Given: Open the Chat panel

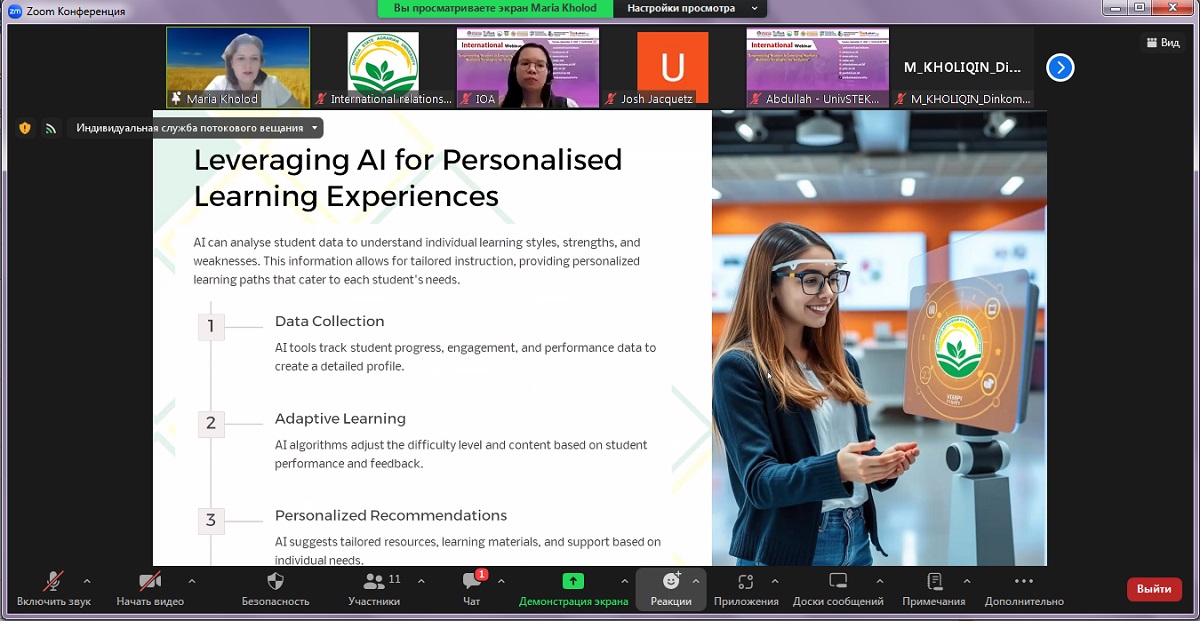Looking at the screenshot, I should (471, 582).
